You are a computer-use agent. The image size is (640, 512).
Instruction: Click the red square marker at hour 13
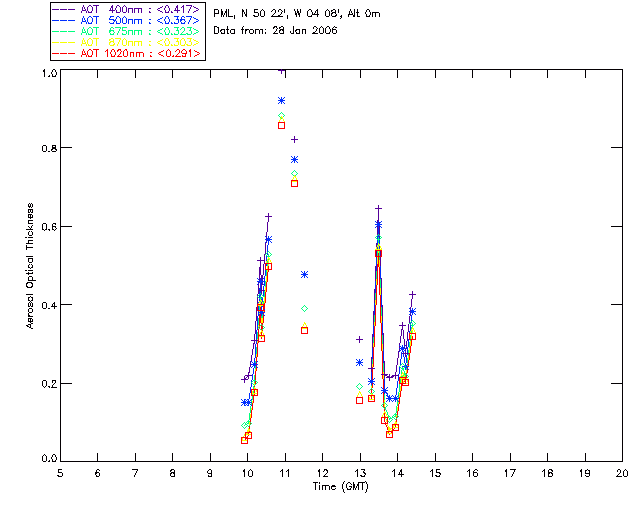click(359, 401)
